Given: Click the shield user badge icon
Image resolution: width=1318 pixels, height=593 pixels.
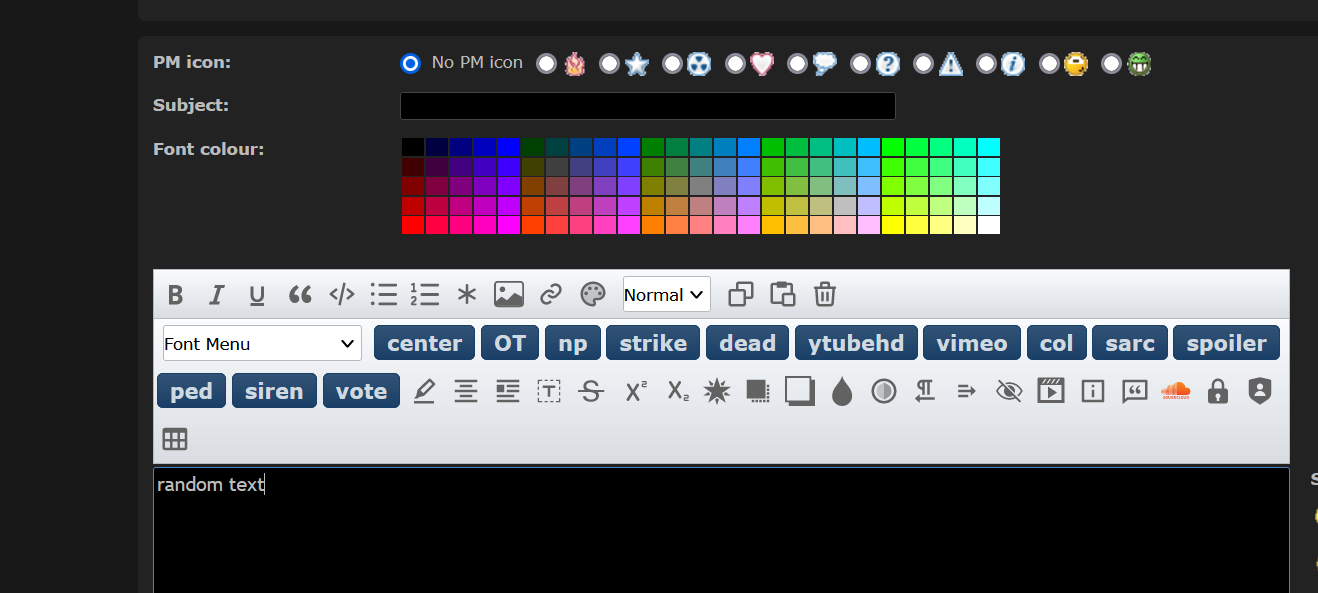Looking at the screenshot, I should tap(1259, 391).
